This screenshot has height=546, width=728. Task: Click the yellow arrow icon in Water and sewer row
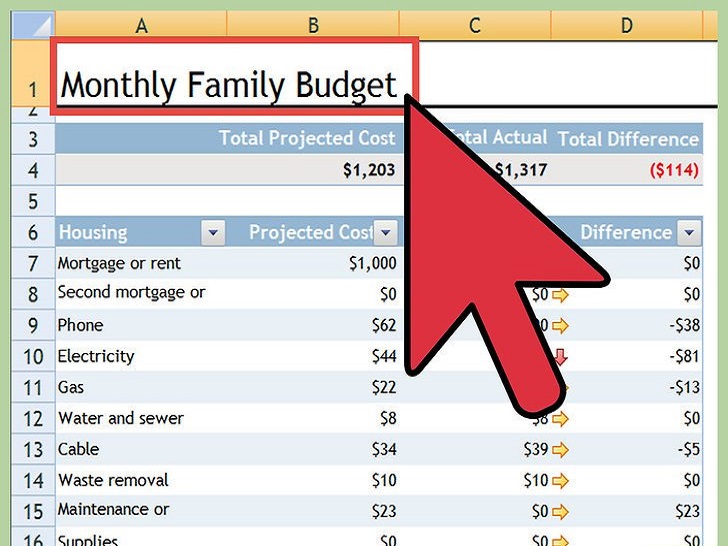point(559,418)
